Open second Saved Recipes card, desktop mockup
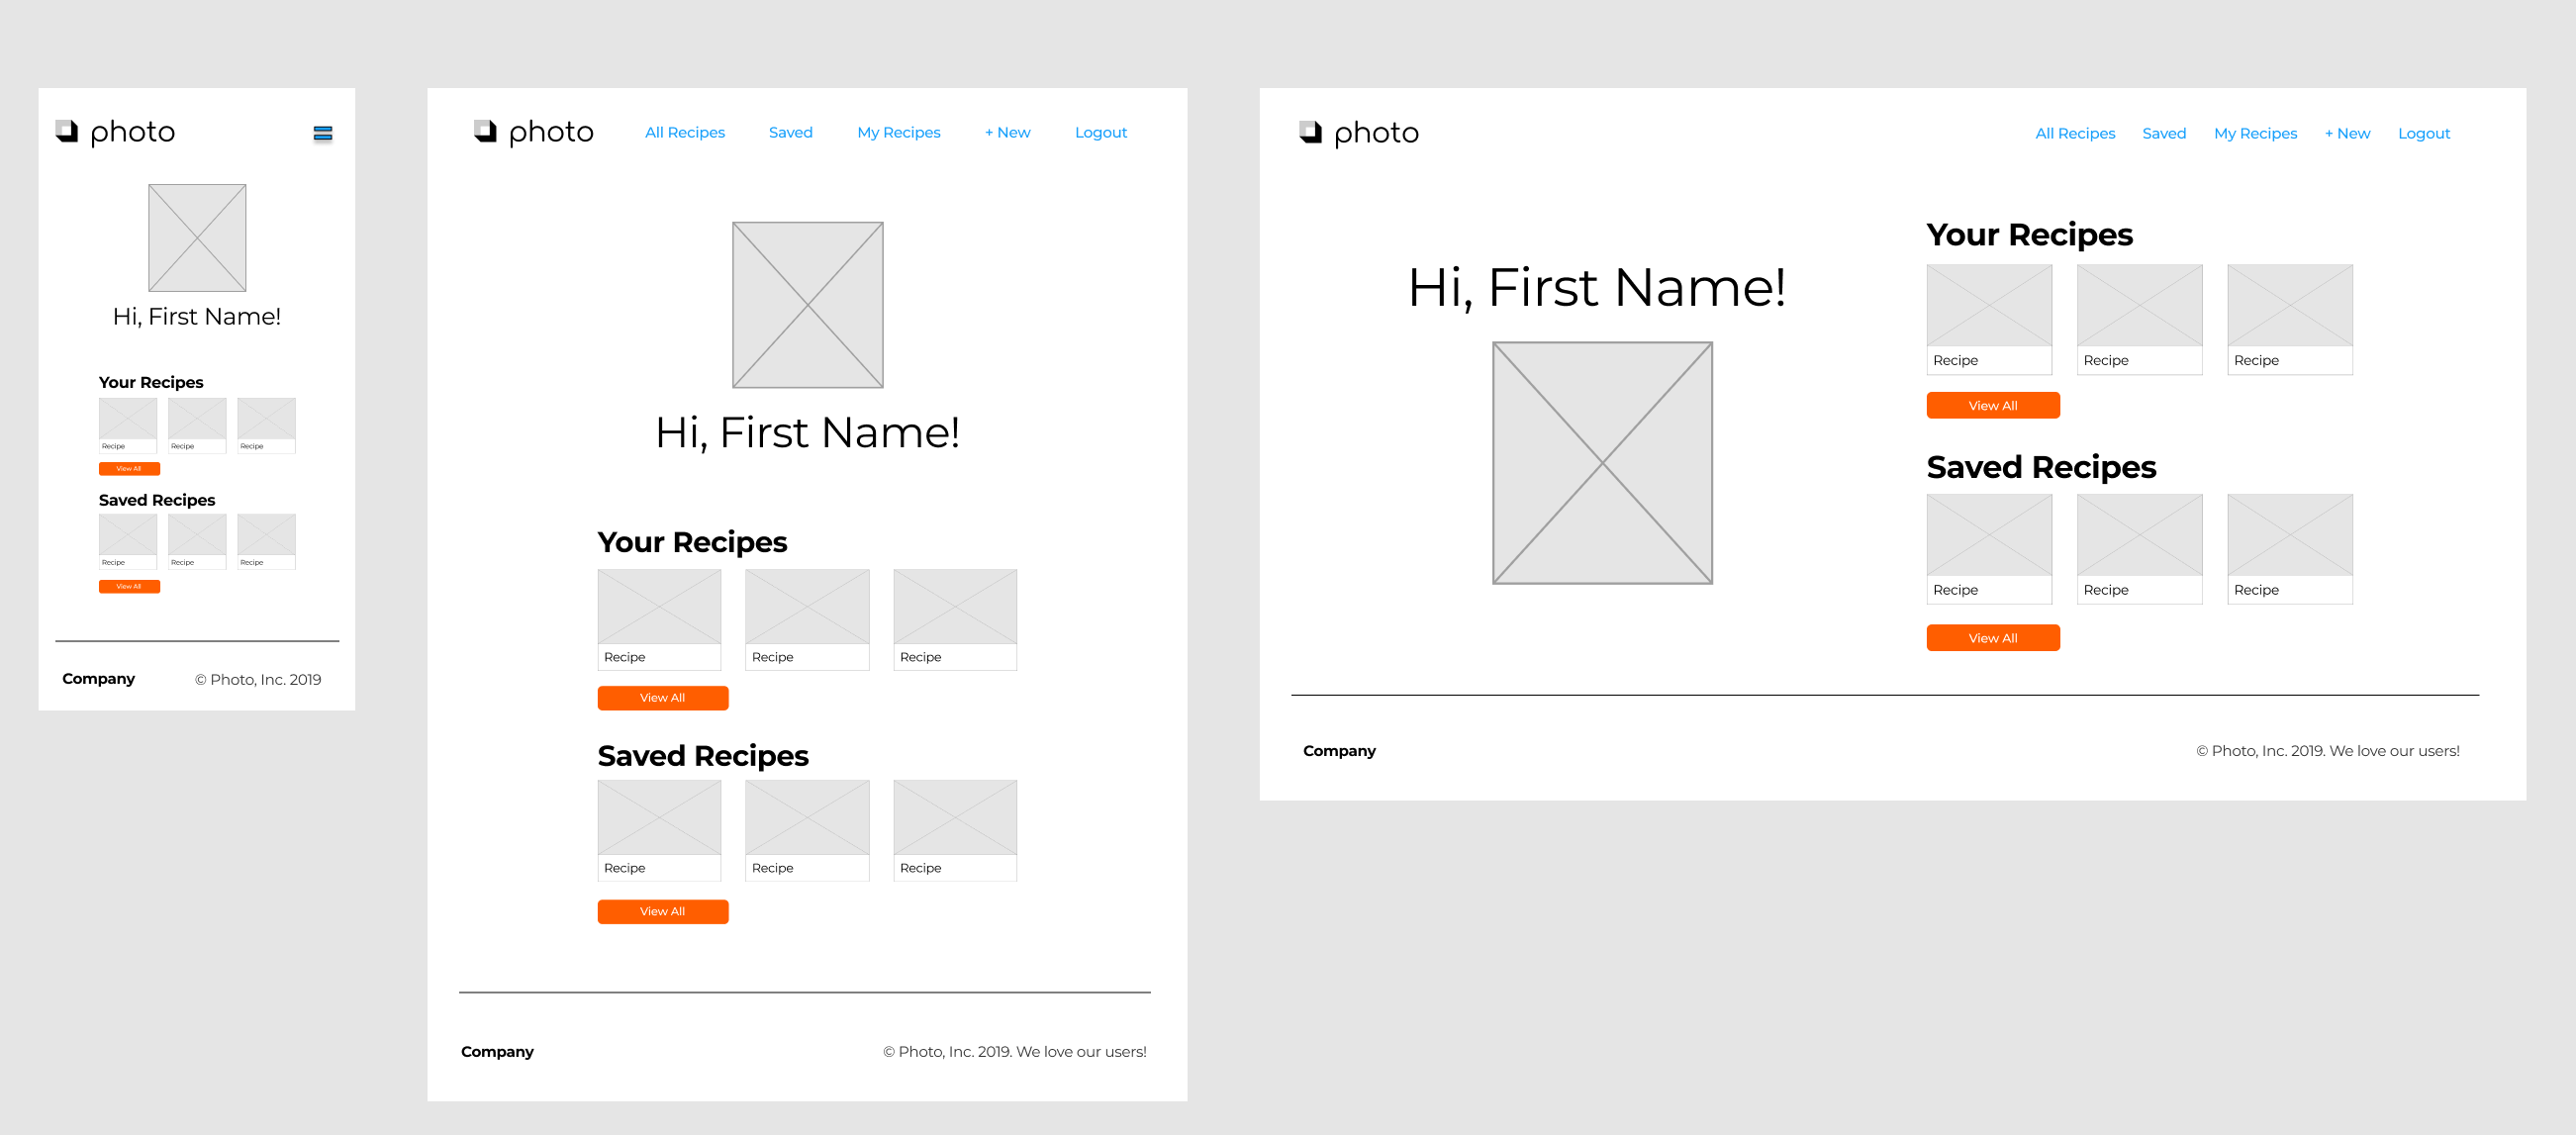2576x1135 pixels. [2140, 549]
